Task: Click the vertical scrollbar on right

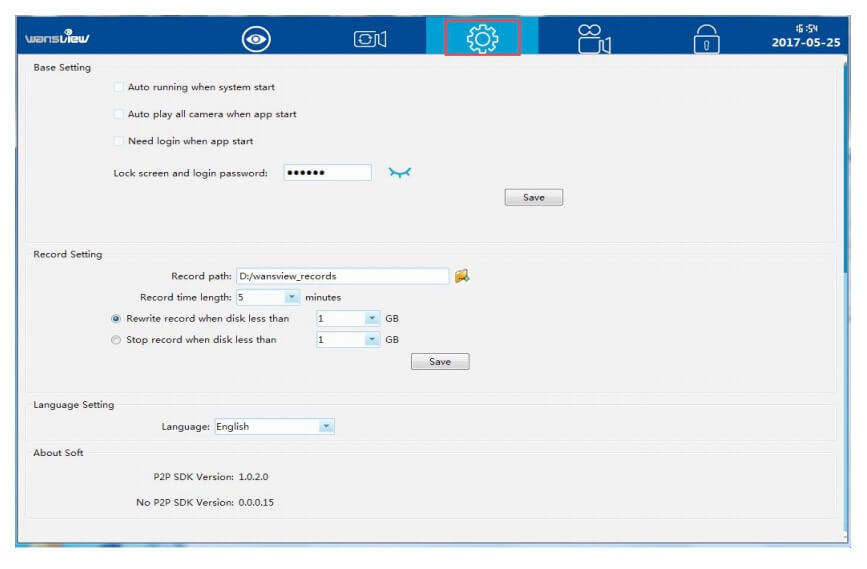Action: tap(846, 169)
